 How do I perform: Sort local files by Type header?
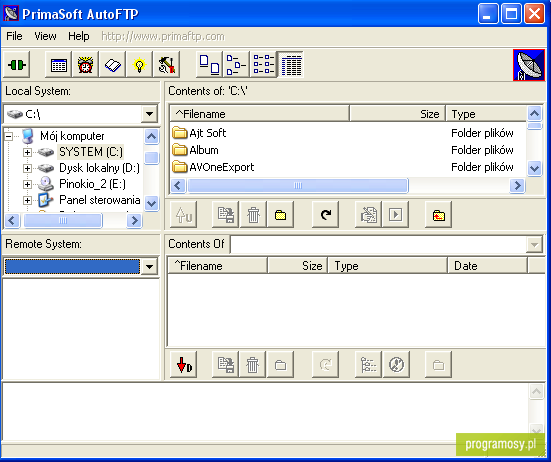(x=486, y=114)
